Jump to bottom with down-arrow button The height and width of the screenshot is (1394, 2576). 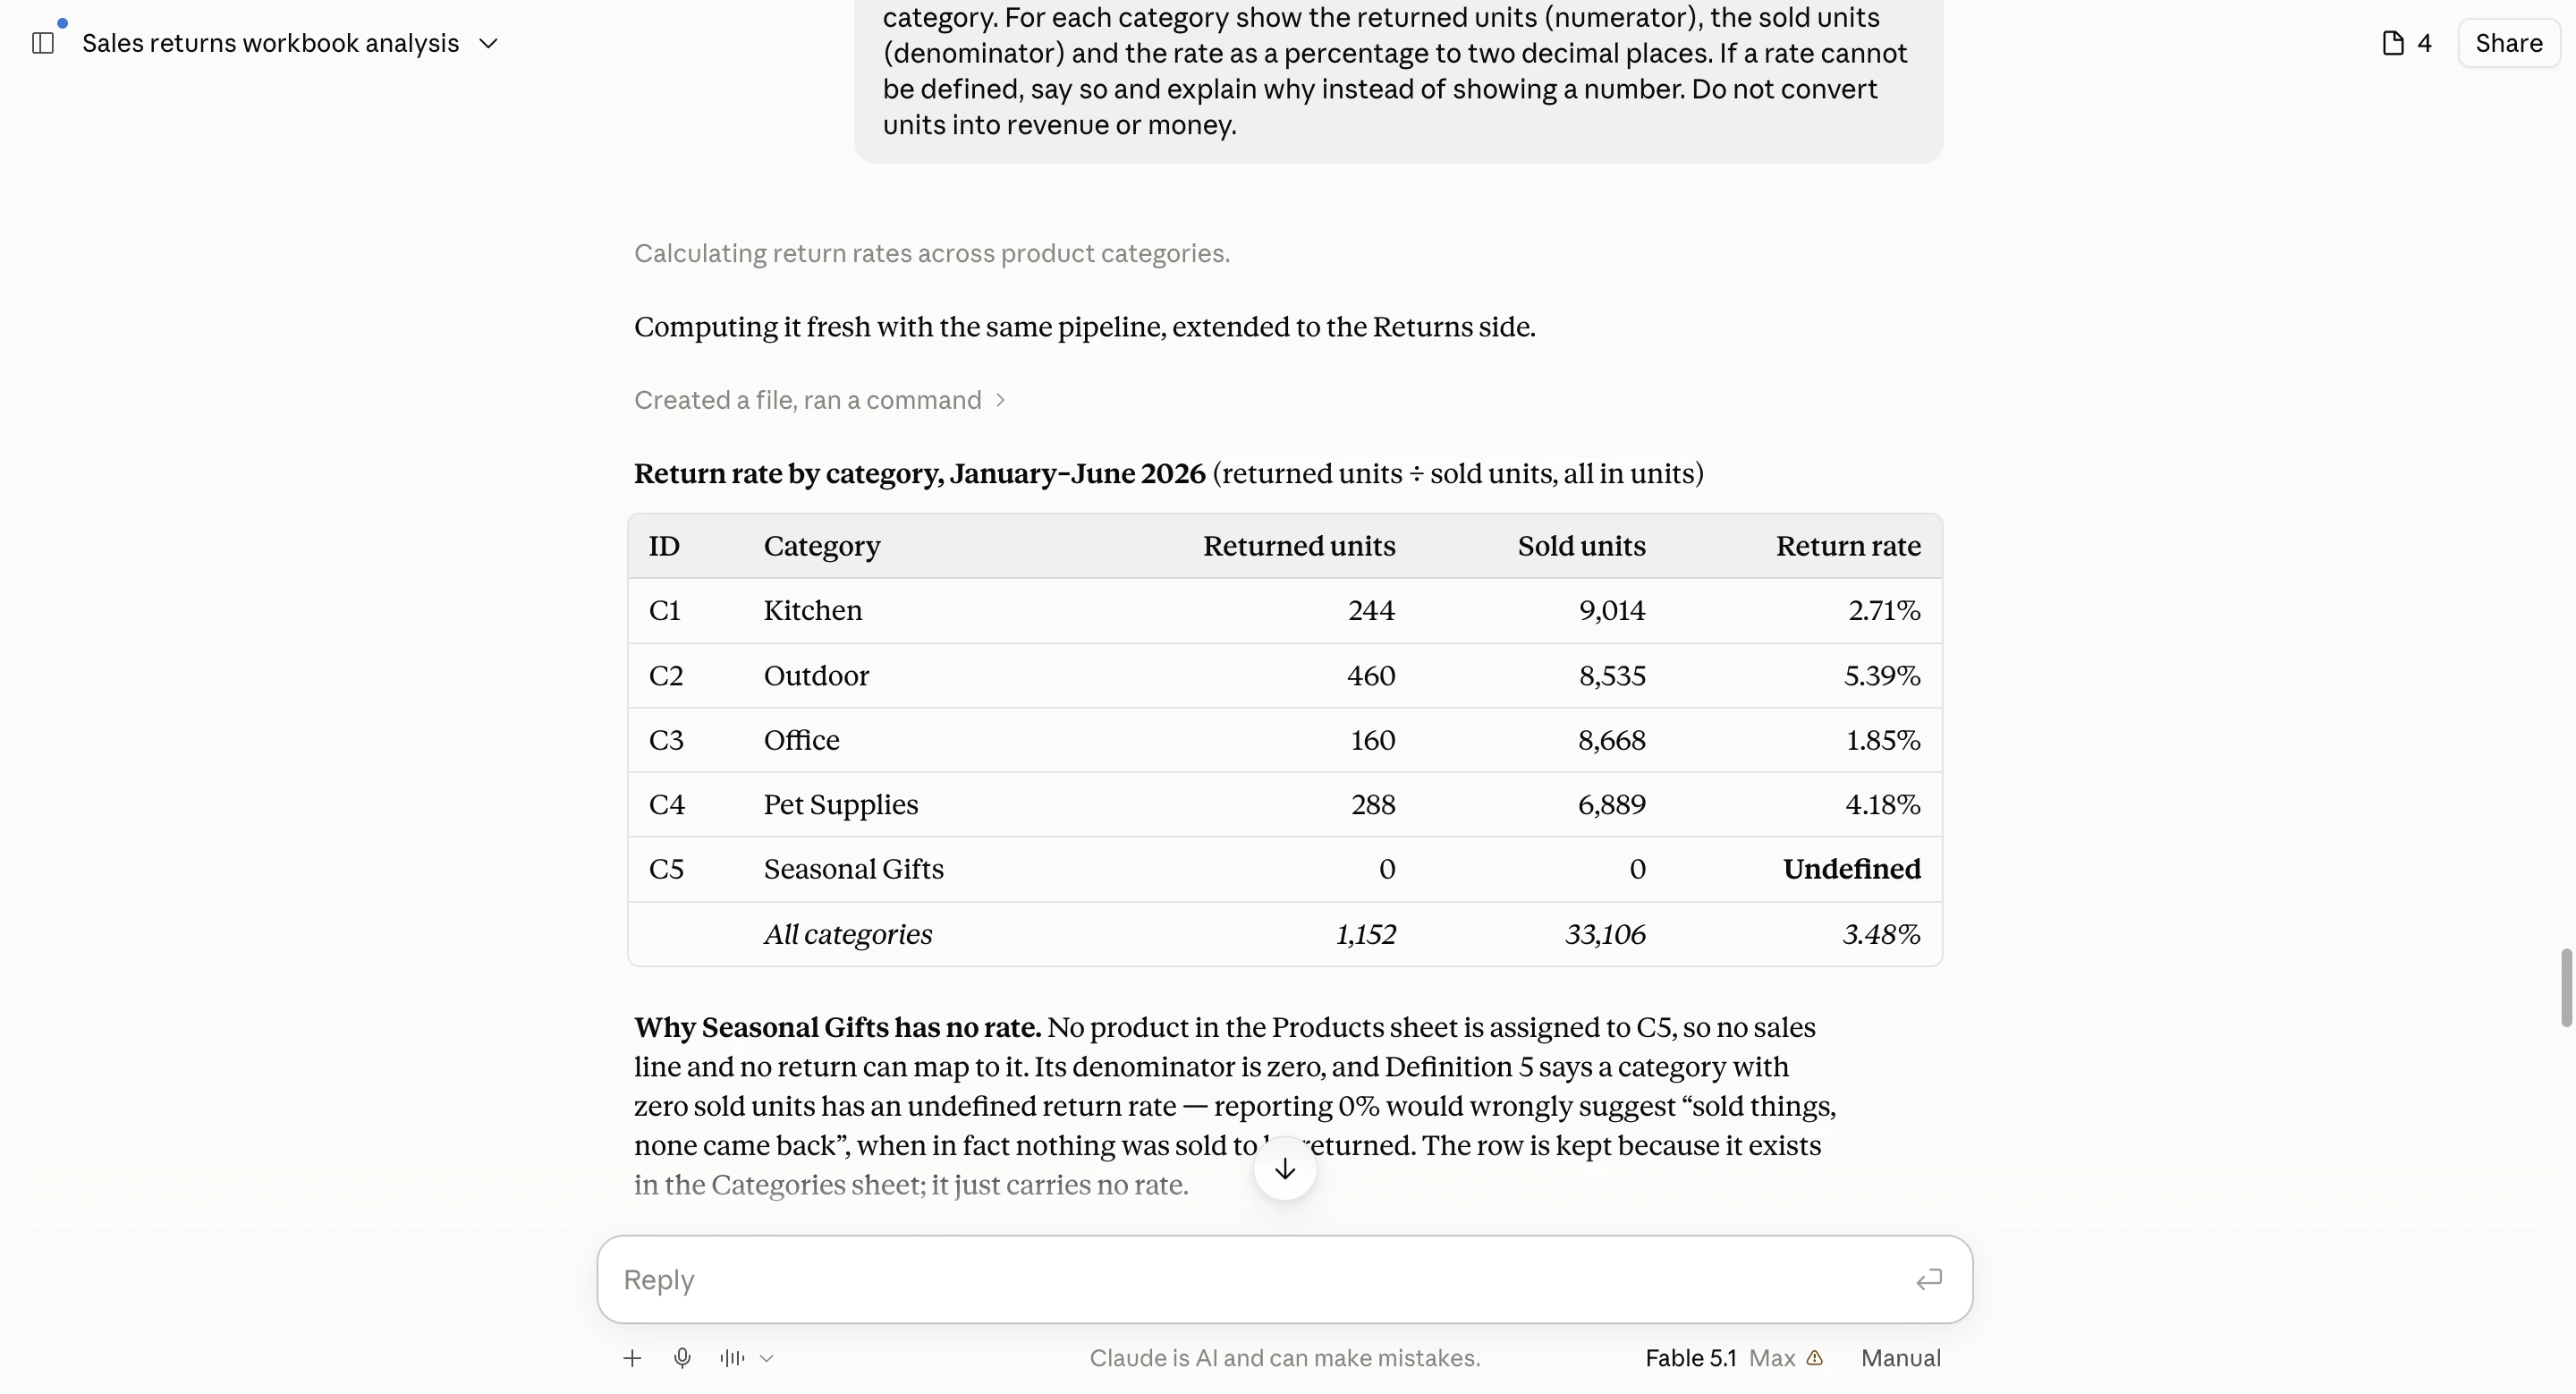[1285, 1168]
